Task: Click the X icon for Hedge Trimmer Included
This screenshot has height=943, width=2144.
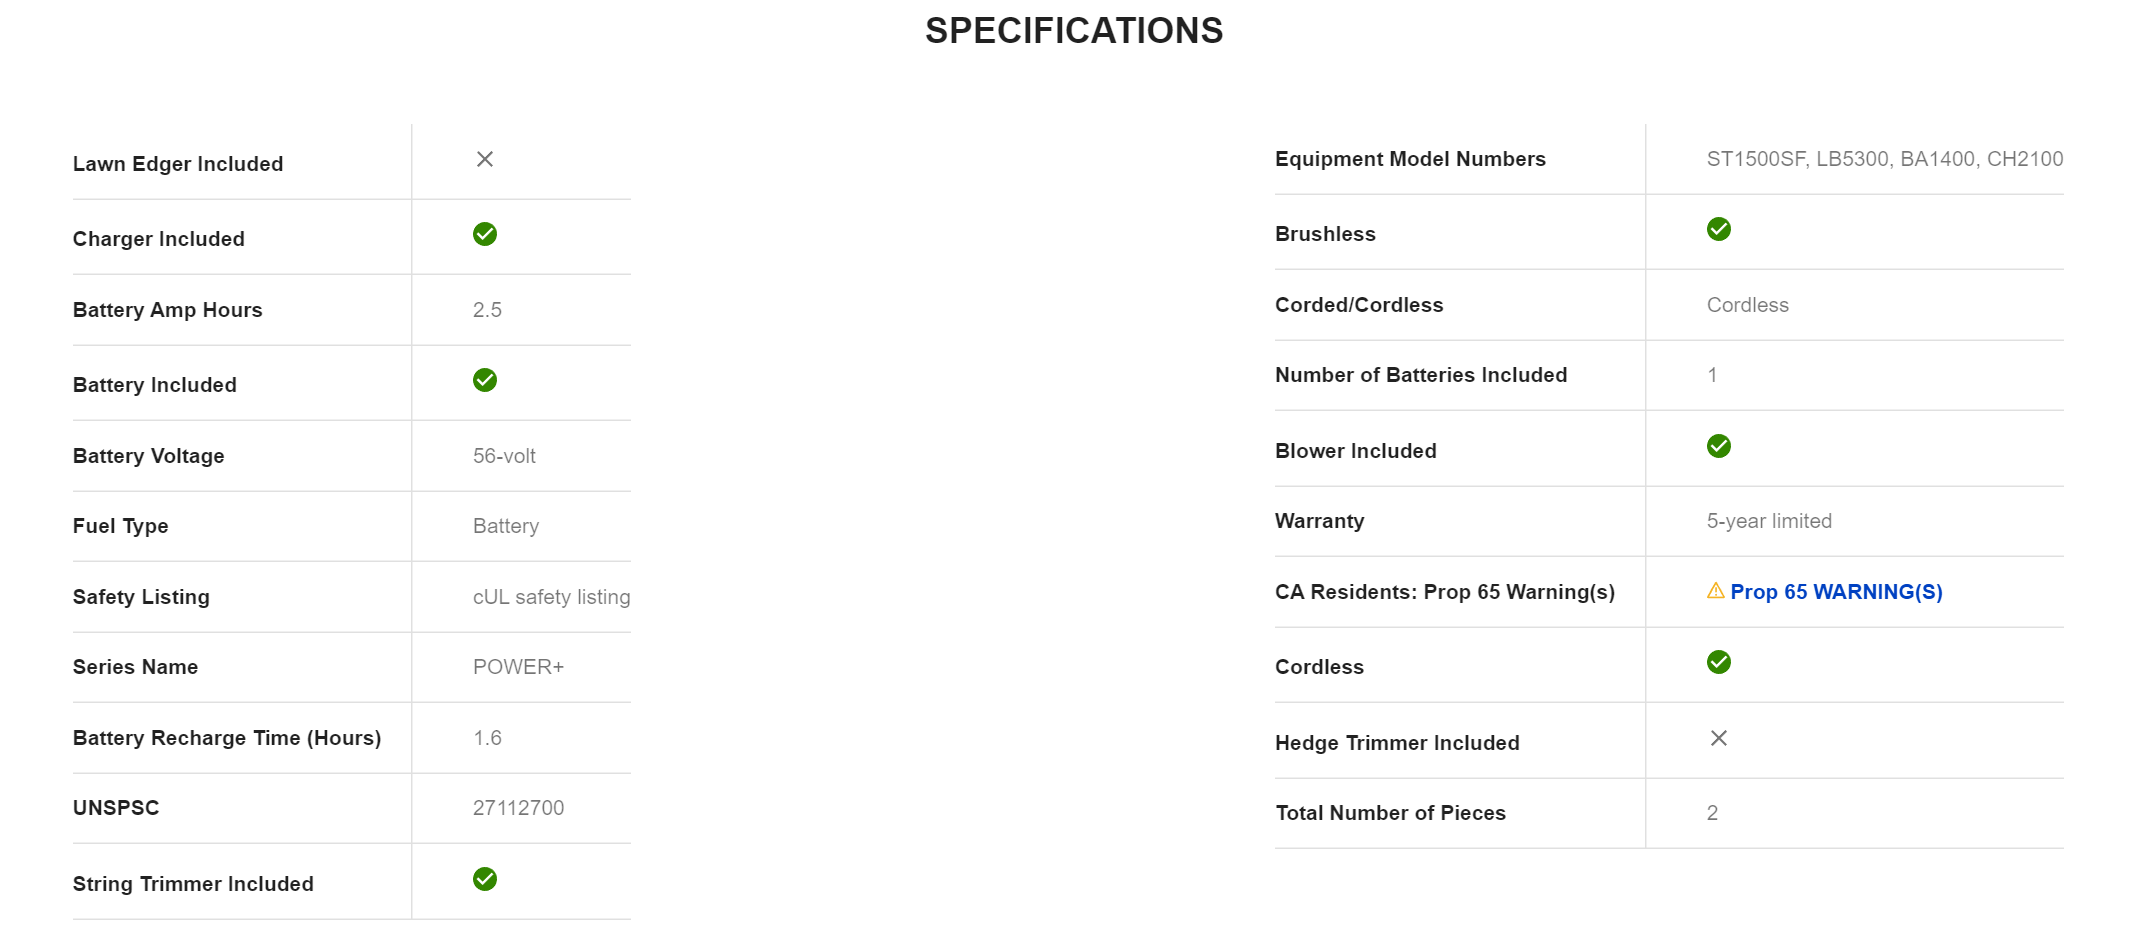Action: point(1719,738)
